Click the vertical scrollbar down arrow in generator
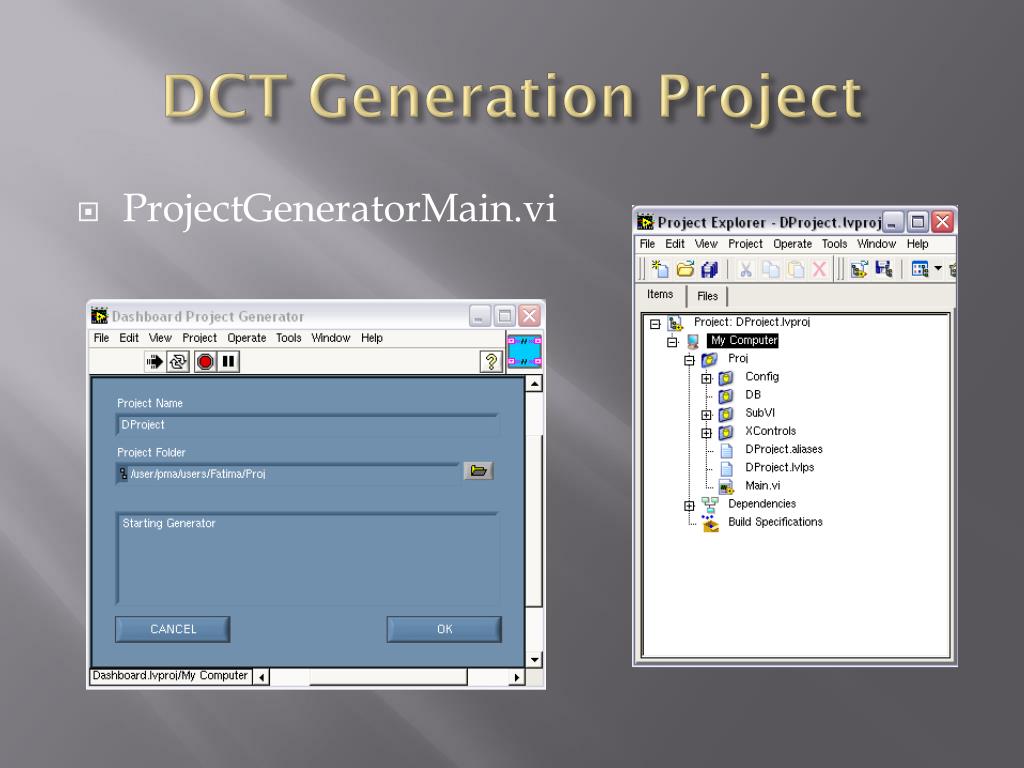The height and width of the screenshot is (768, 1024). [534, 660]
